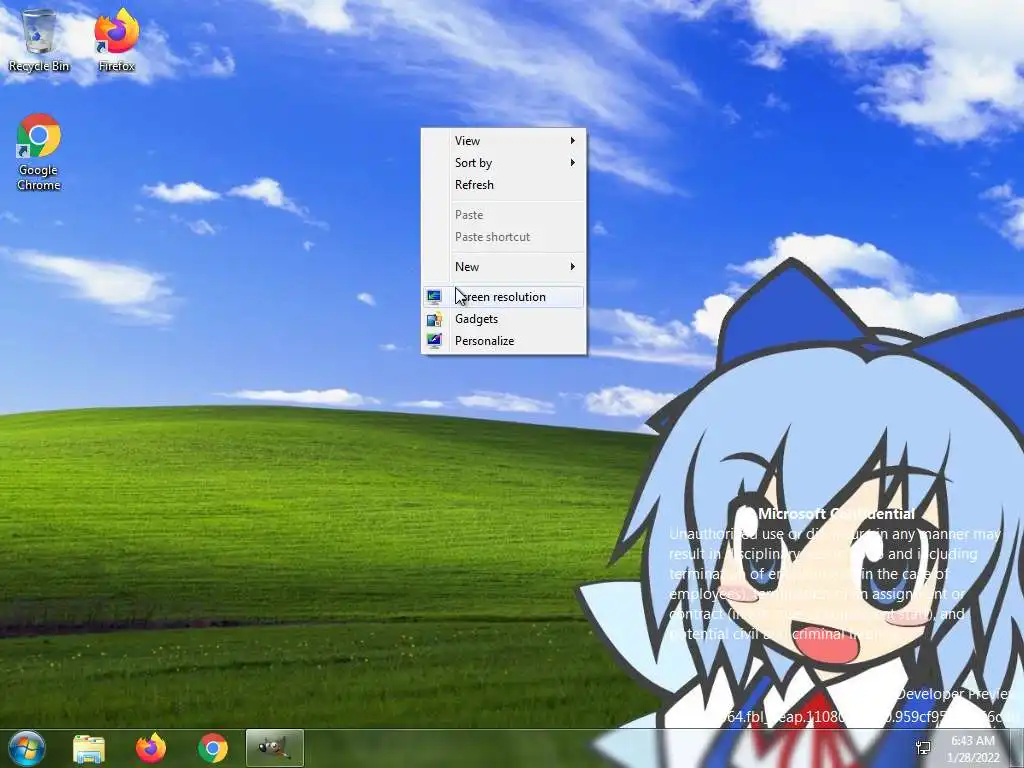The height and width of the screenshot is (768, 1024).
Task: Open Windows Explorer from the taskbar
Action: 89,748
